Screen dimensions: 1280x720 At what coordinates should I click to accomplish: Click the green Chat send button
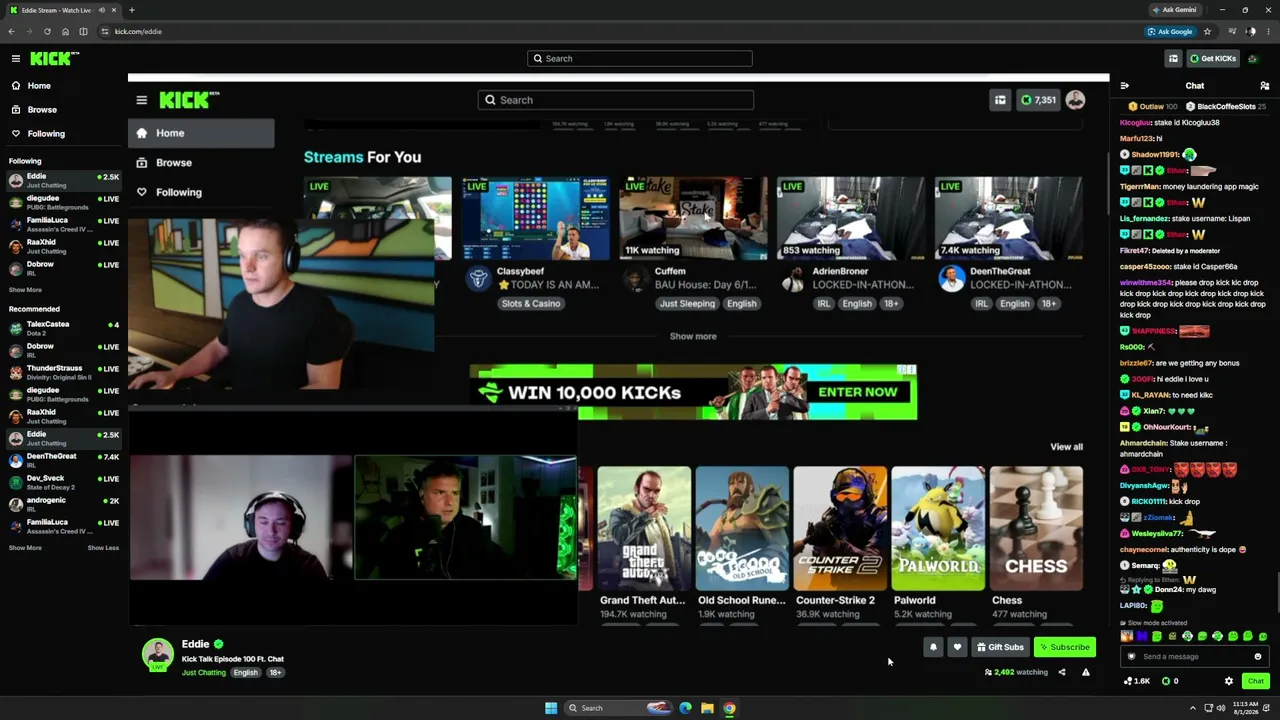point(1256,681)
